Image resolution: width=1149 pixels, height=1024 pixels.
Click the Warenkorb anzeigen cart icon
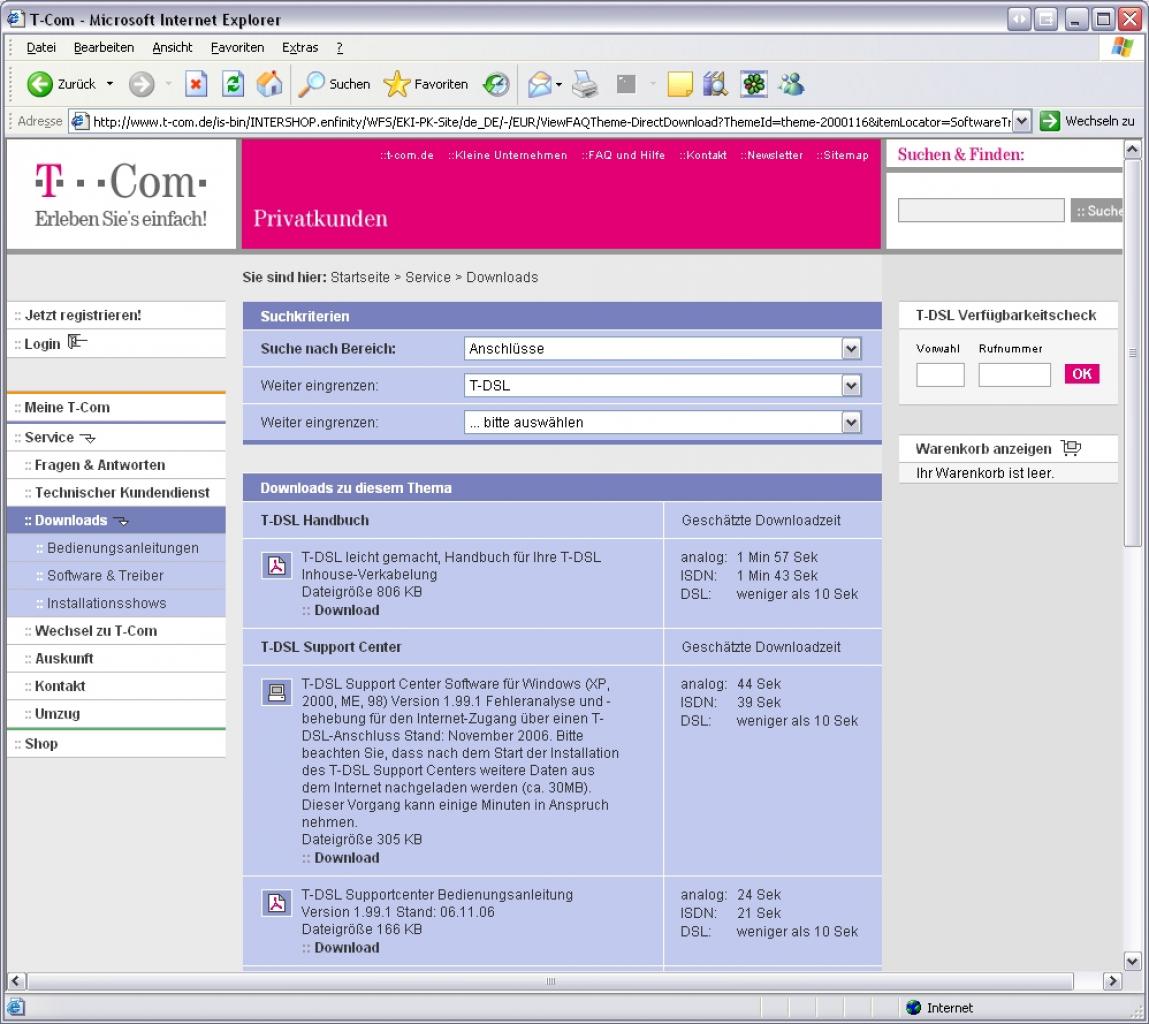(x=1071, y=448)
